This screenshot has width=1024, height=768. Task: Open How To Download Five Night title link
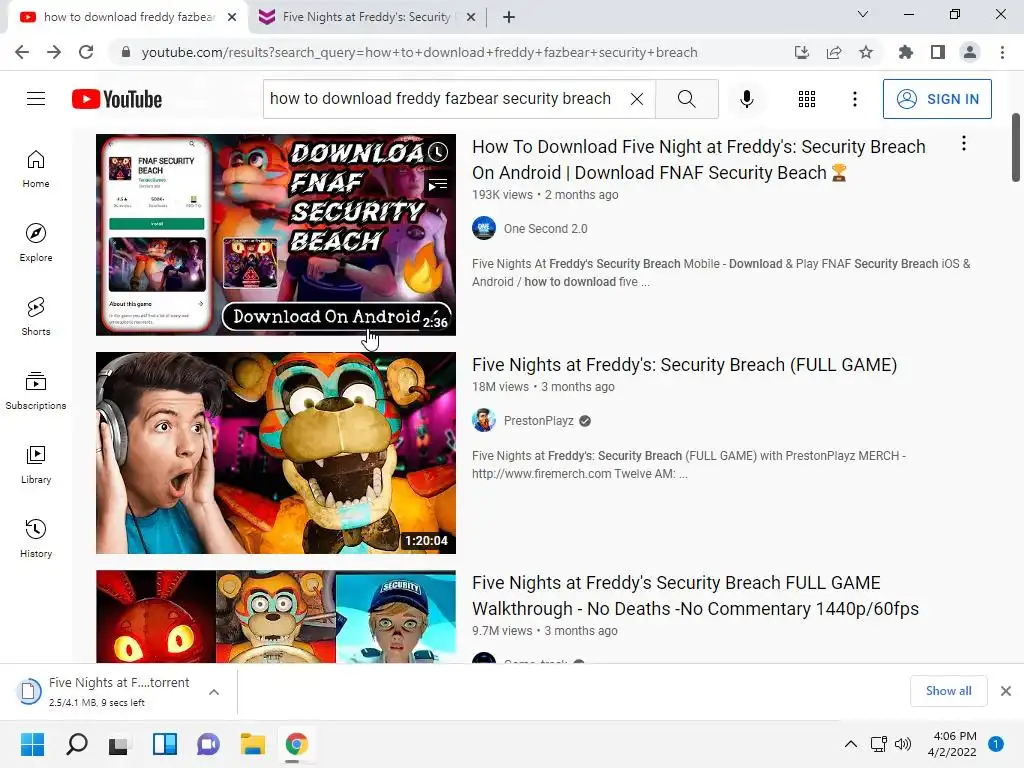pyautogui.click(x=699, y=159)
